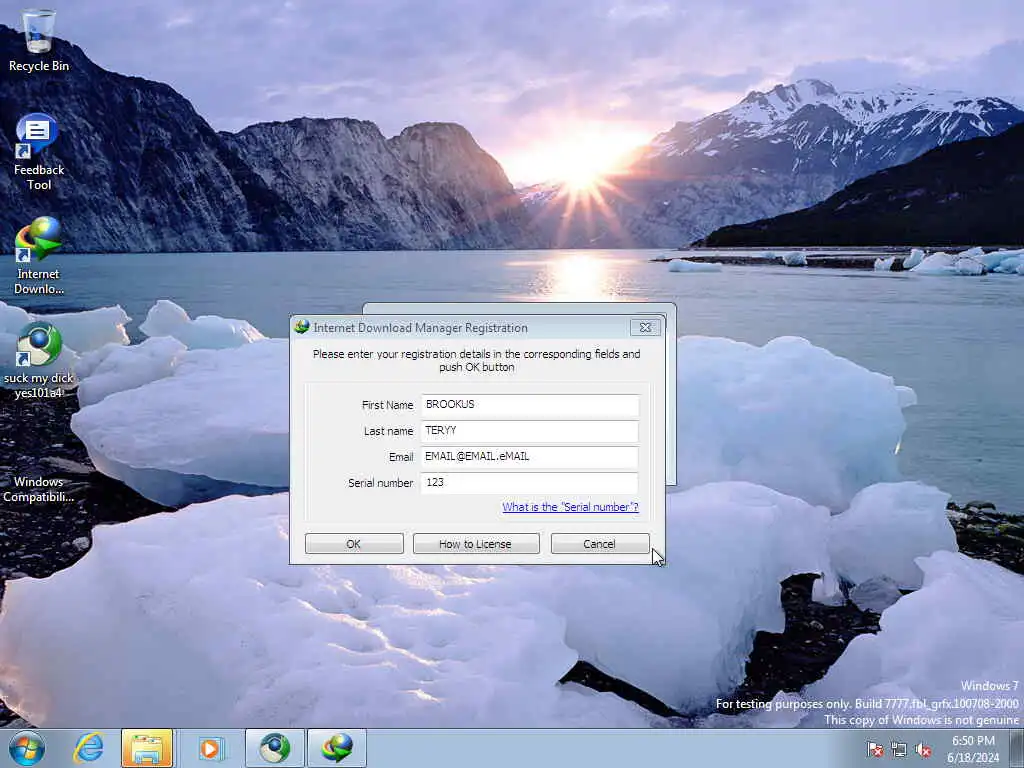Focus the Email input field
1024x768 pixels.
click(x=530, y=457)
